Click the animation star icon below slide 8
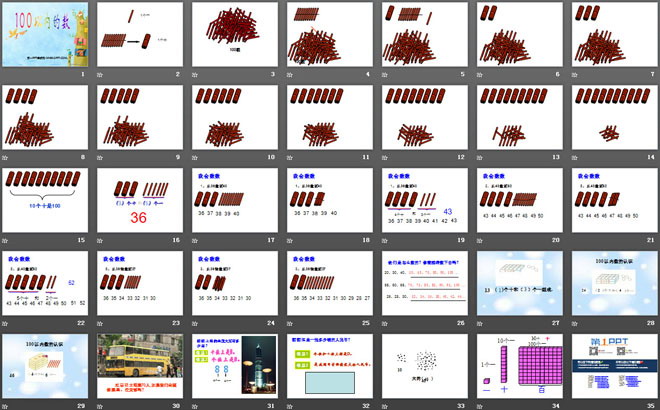Viewport: 660px width, 410px height. 6,156
